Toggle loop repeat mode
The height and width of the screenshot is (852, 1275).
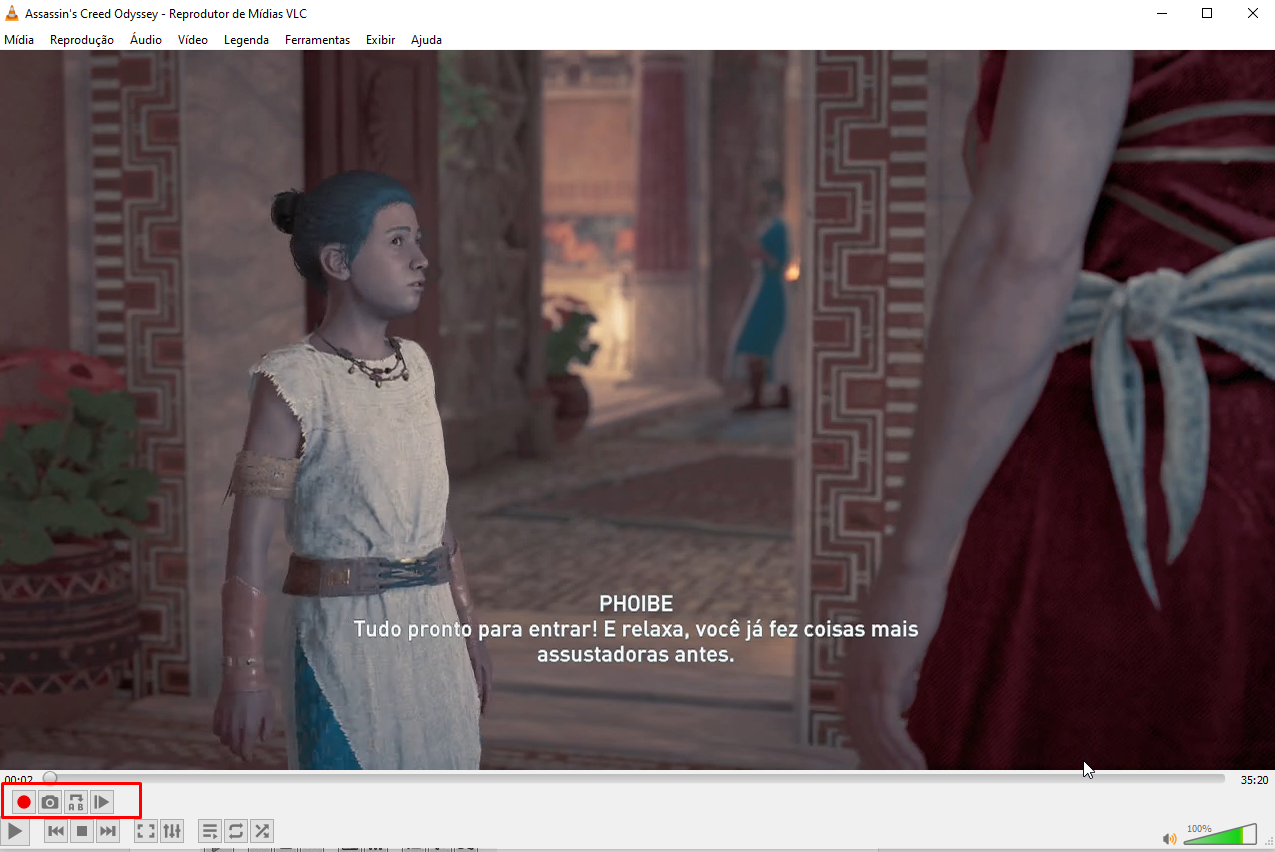[x=236, y=831]
